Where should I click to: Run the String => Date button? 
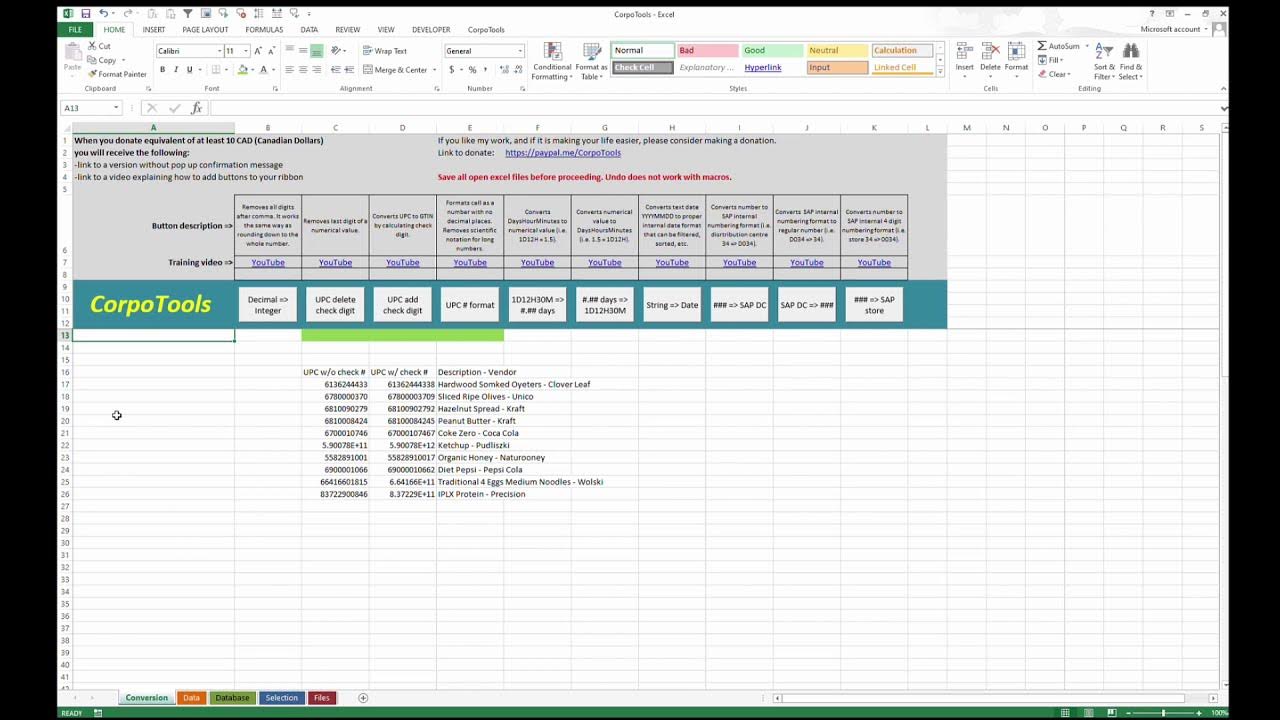(x=672, y=305)
